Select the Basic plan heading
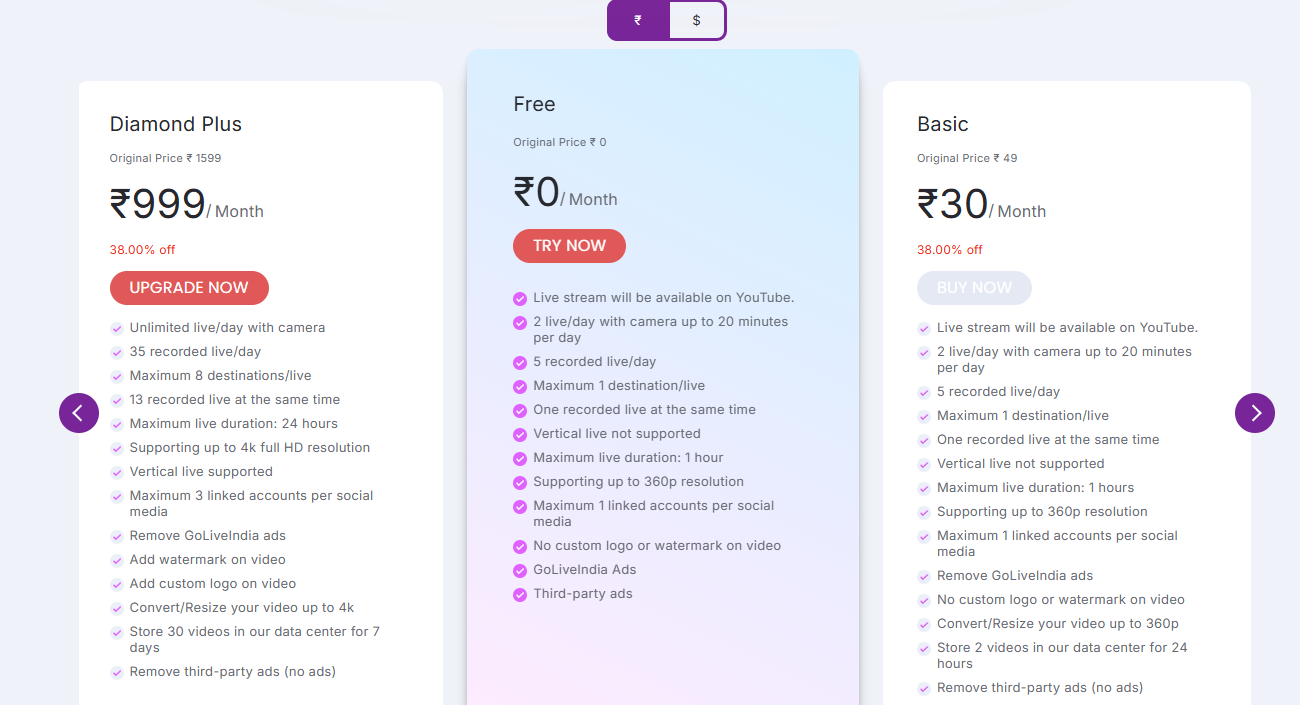Screen dimensions: 1300x705 point(943,124)
